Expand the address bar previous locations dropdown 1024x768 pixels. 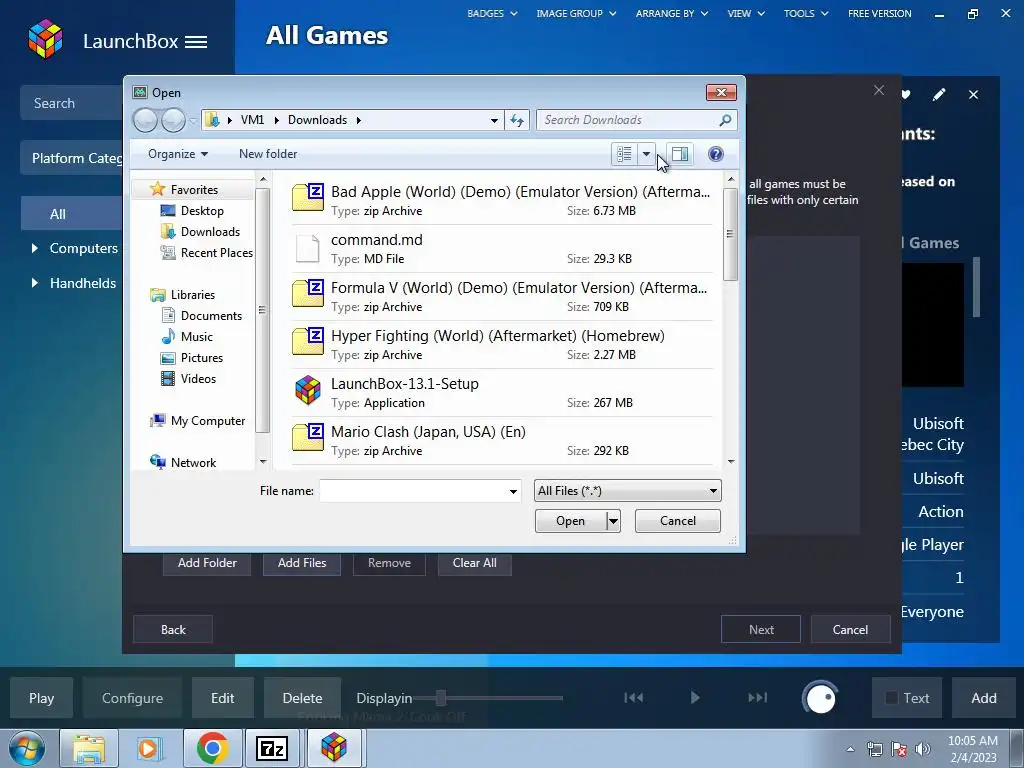point(494,120)
